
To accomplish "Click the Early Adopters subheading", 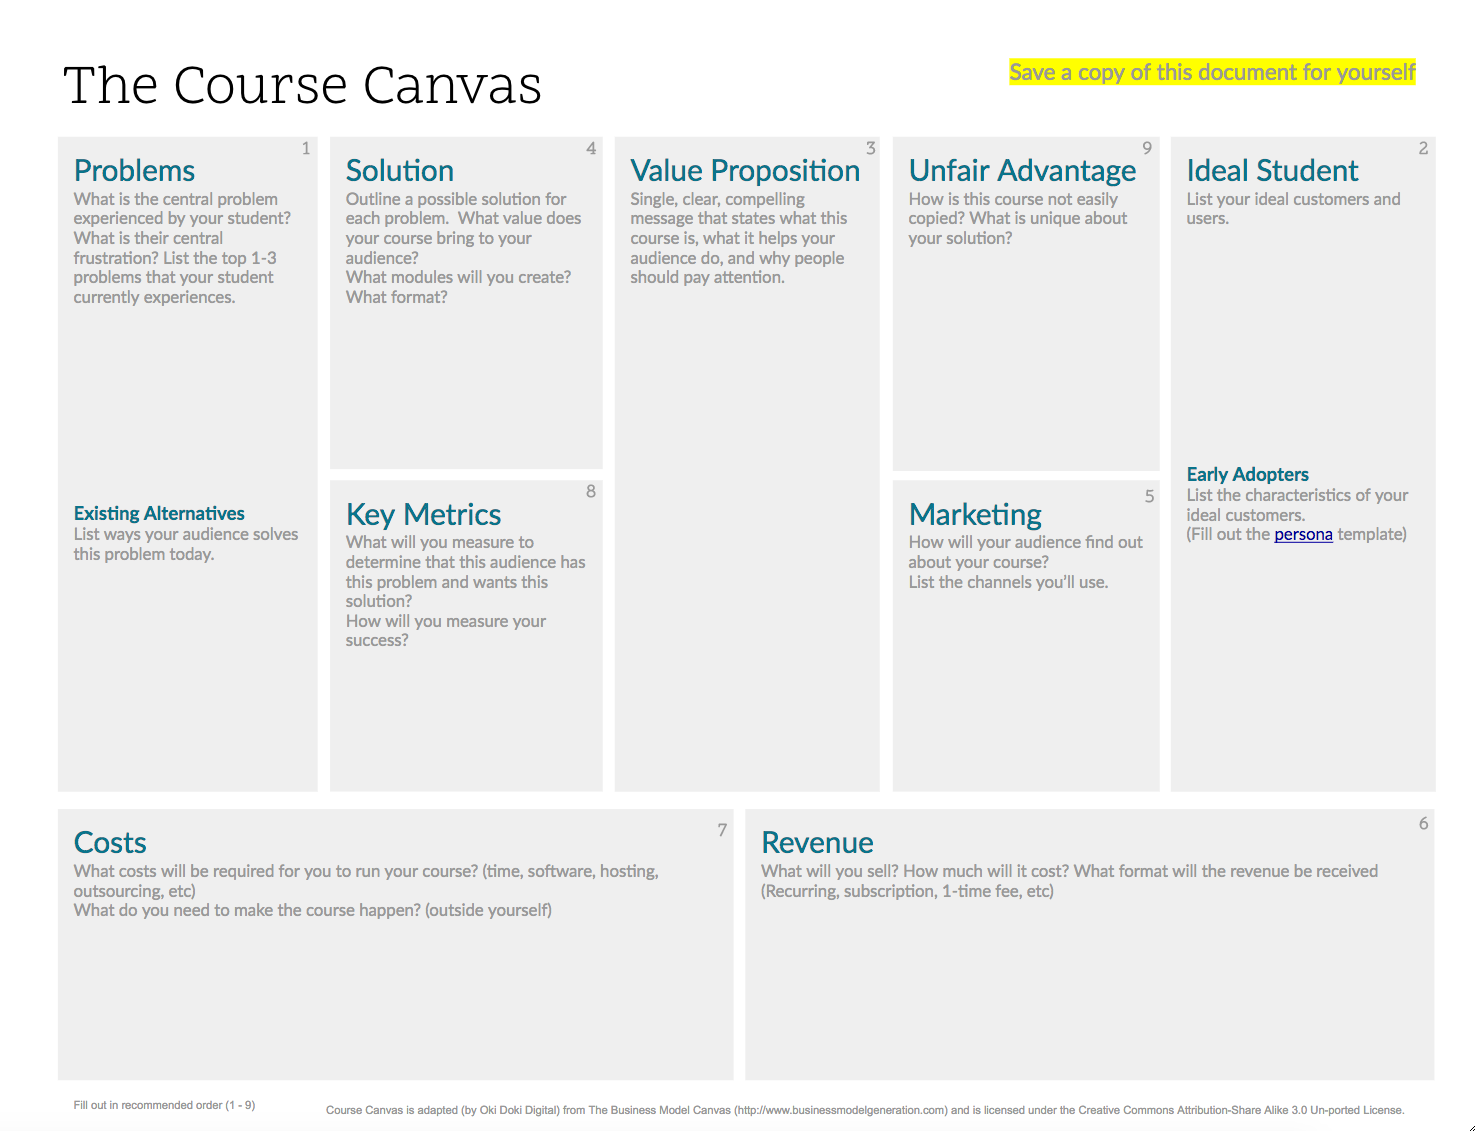I will 1247,474.
